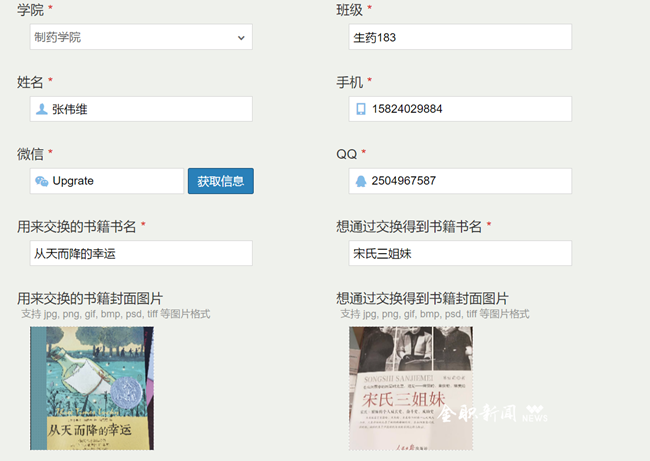Image resolution: width=650 pixels, height=461 pixels.
Task: Click the field containing 从天而降的幸运
Action: click(x=141, y=253)
